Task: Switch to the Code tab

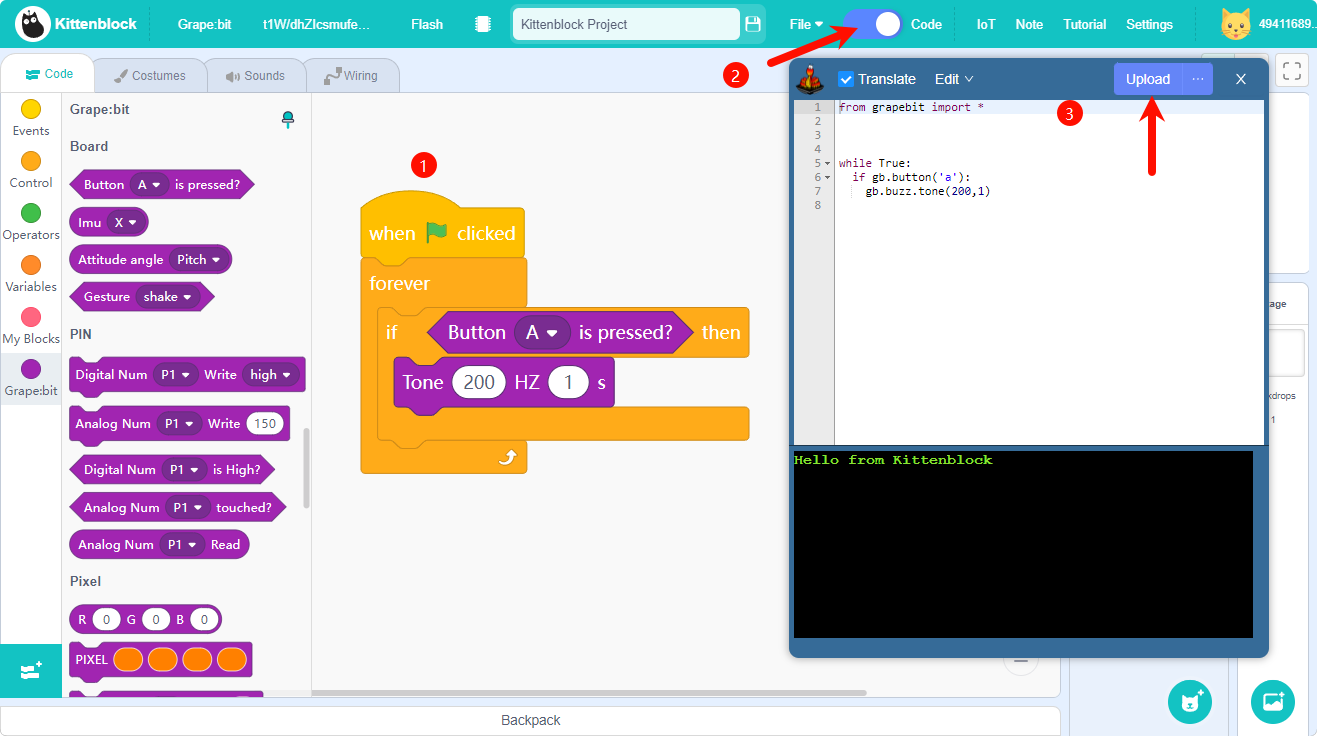Action: click(49, 74)
